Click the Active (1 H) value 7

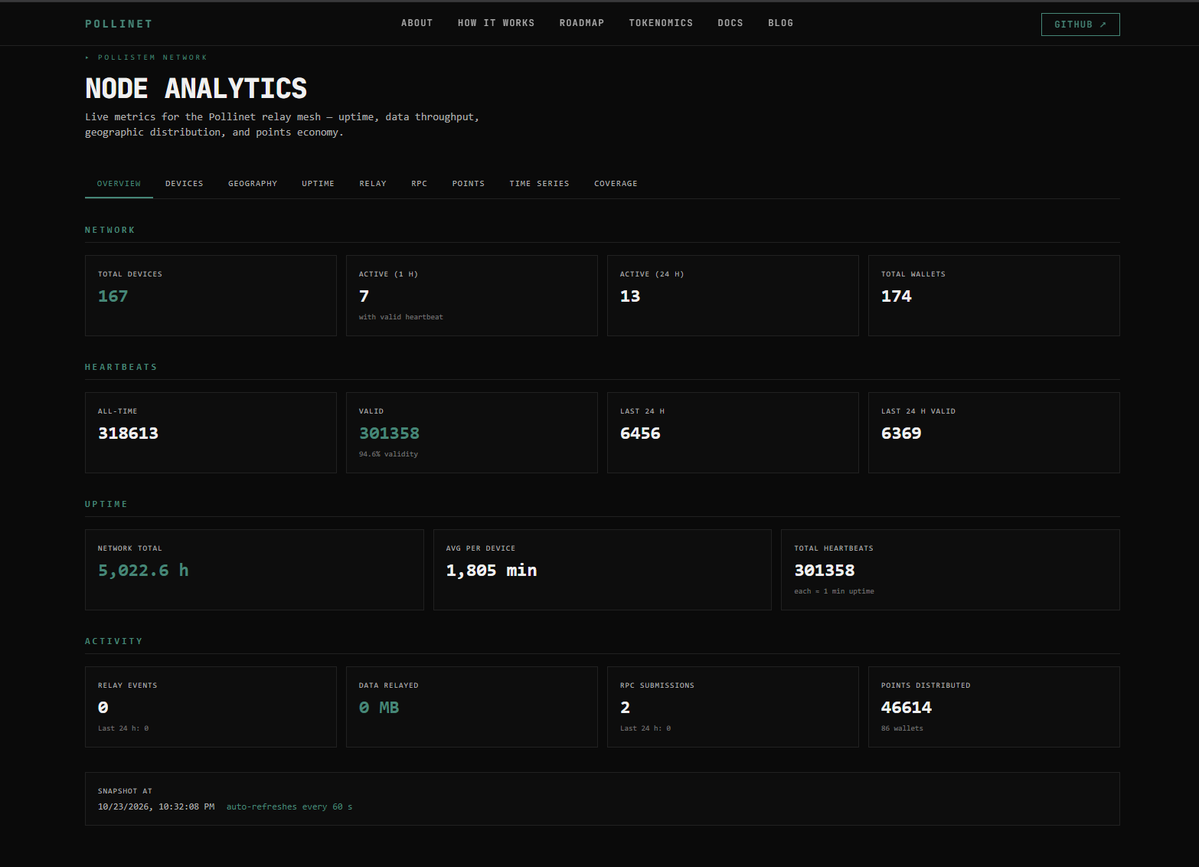tap(364, 297)
